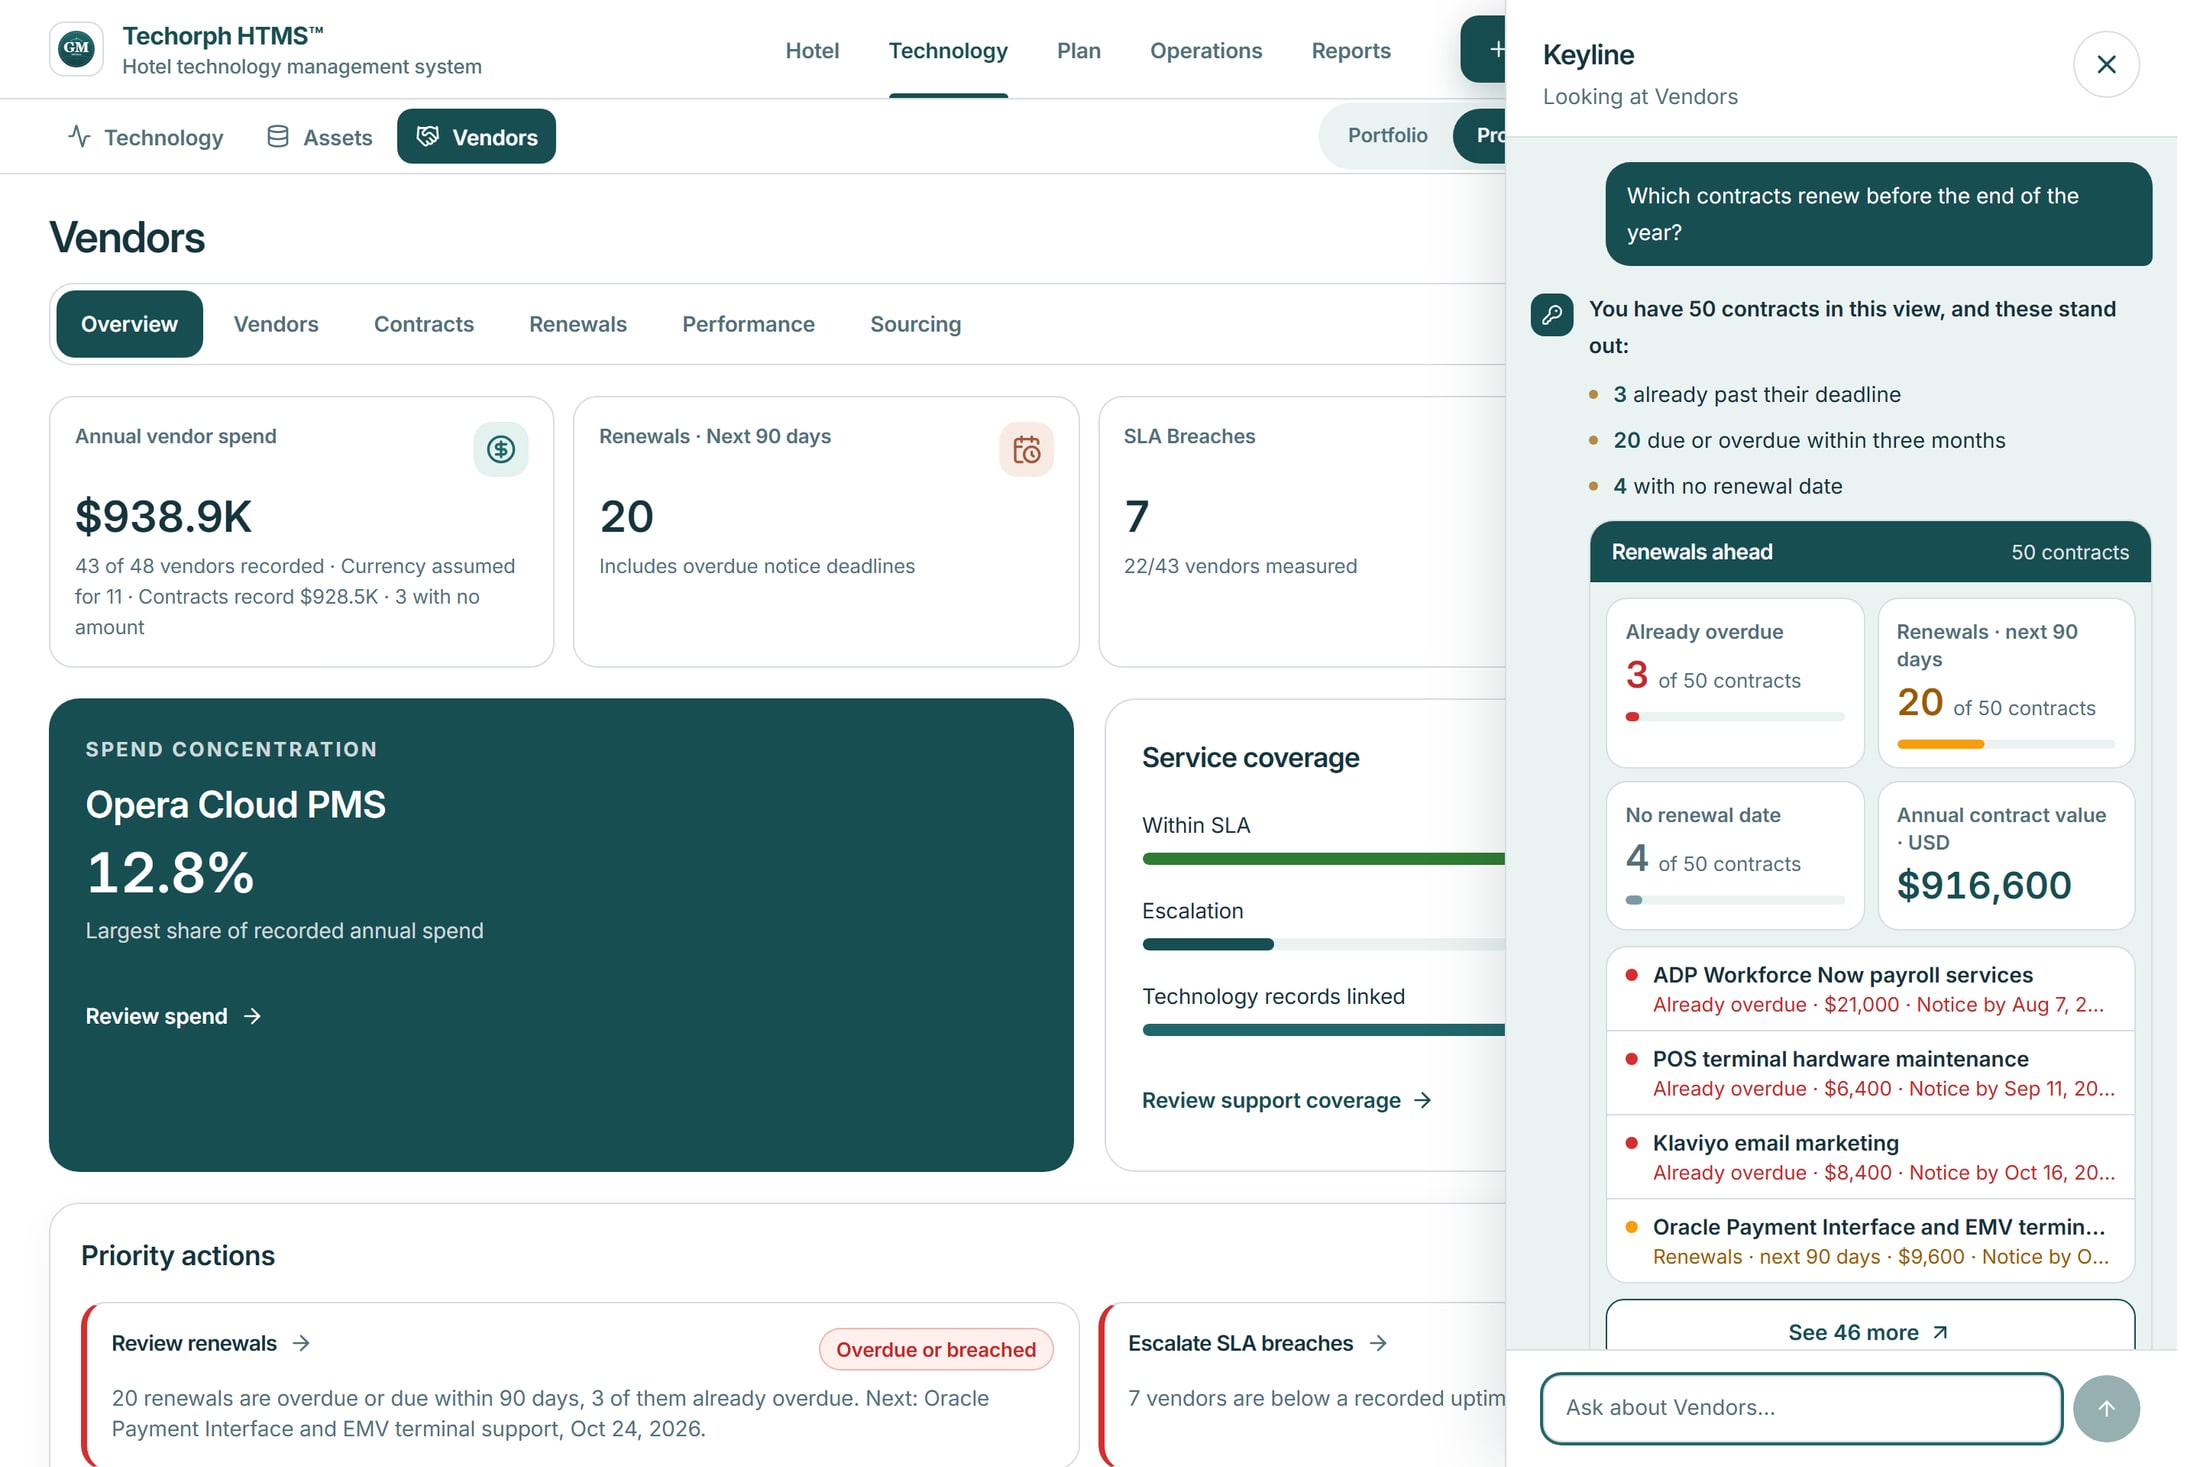Screen dimensions: 2200x1467
Task: Open the Plan menu
Action: 1079,50
